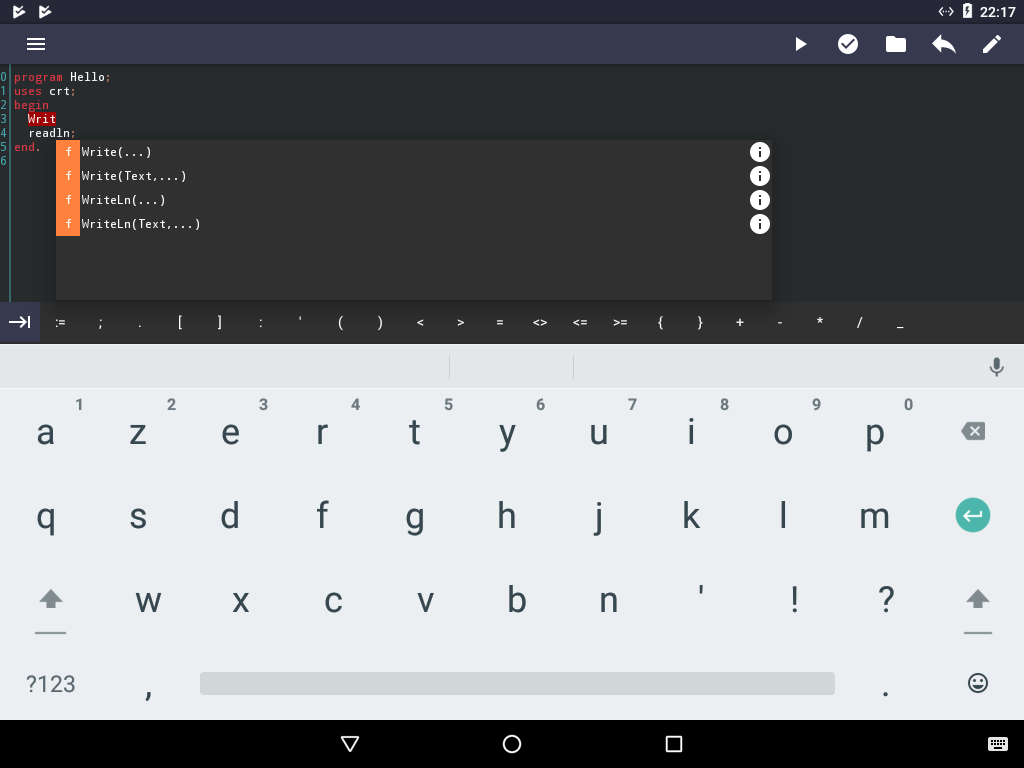
Task: Open the hamburger navigation menu
Action: coord(36,44)
